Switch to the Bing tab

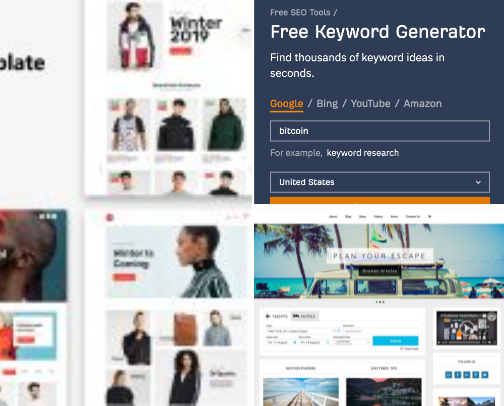click(327, 104)
